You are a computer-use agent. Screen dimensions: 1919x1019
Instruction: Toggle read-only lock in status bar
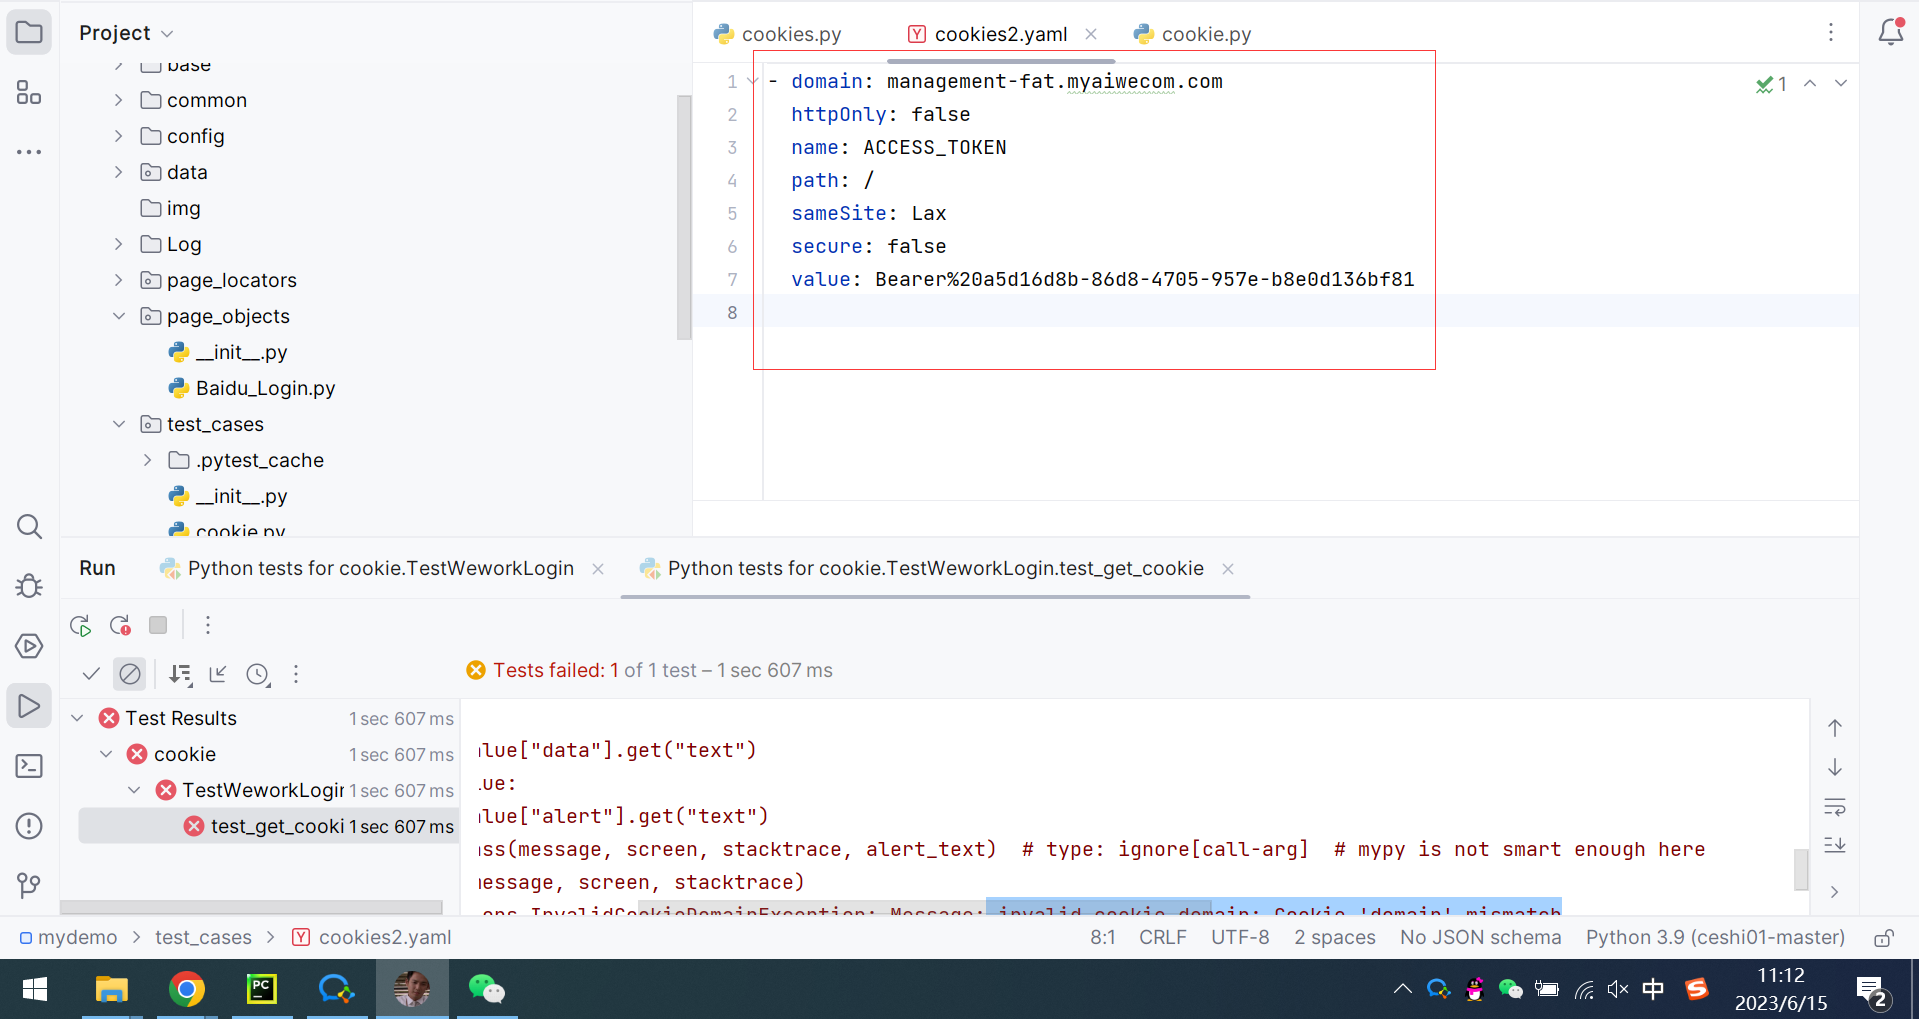tap(1884, 938)
